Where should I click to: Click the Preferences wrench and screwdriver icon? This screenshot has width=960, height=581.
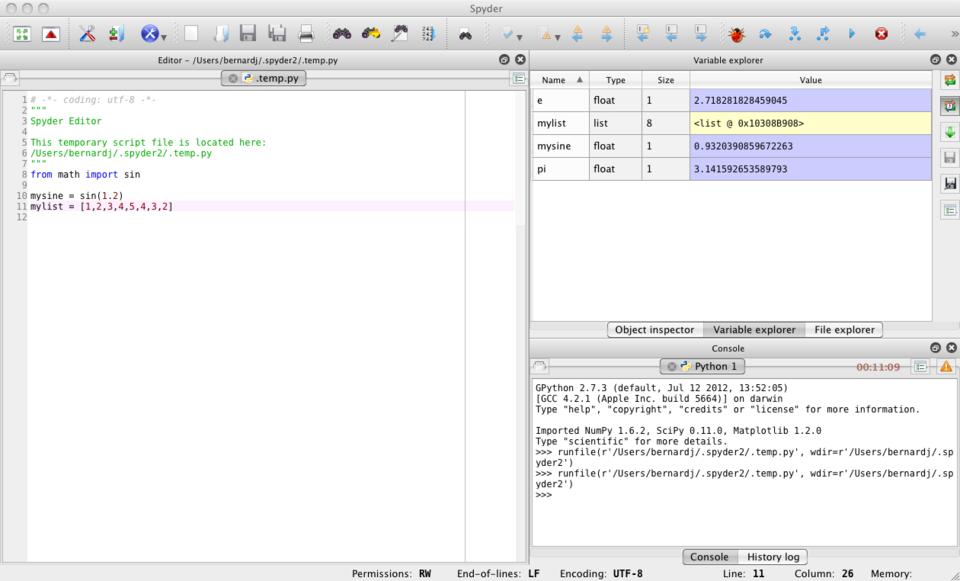point(87,33)
